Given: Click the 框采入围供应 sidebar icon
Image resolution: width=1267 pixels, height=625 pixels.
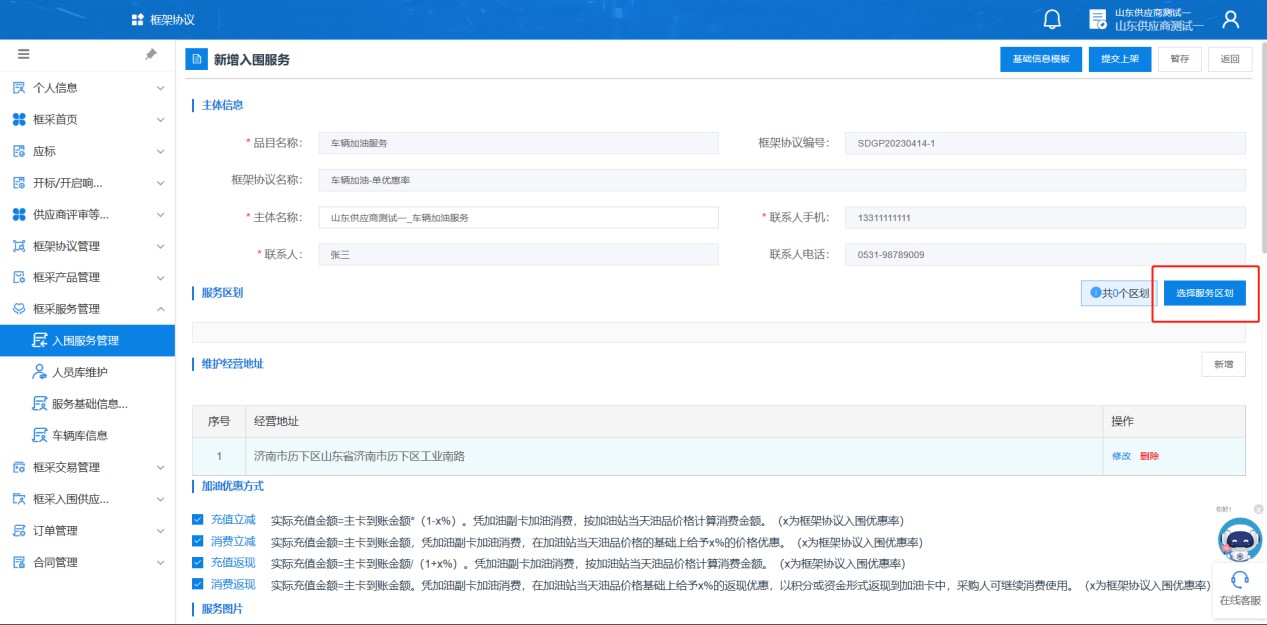Looking at the screenshot, I should 19,499.
